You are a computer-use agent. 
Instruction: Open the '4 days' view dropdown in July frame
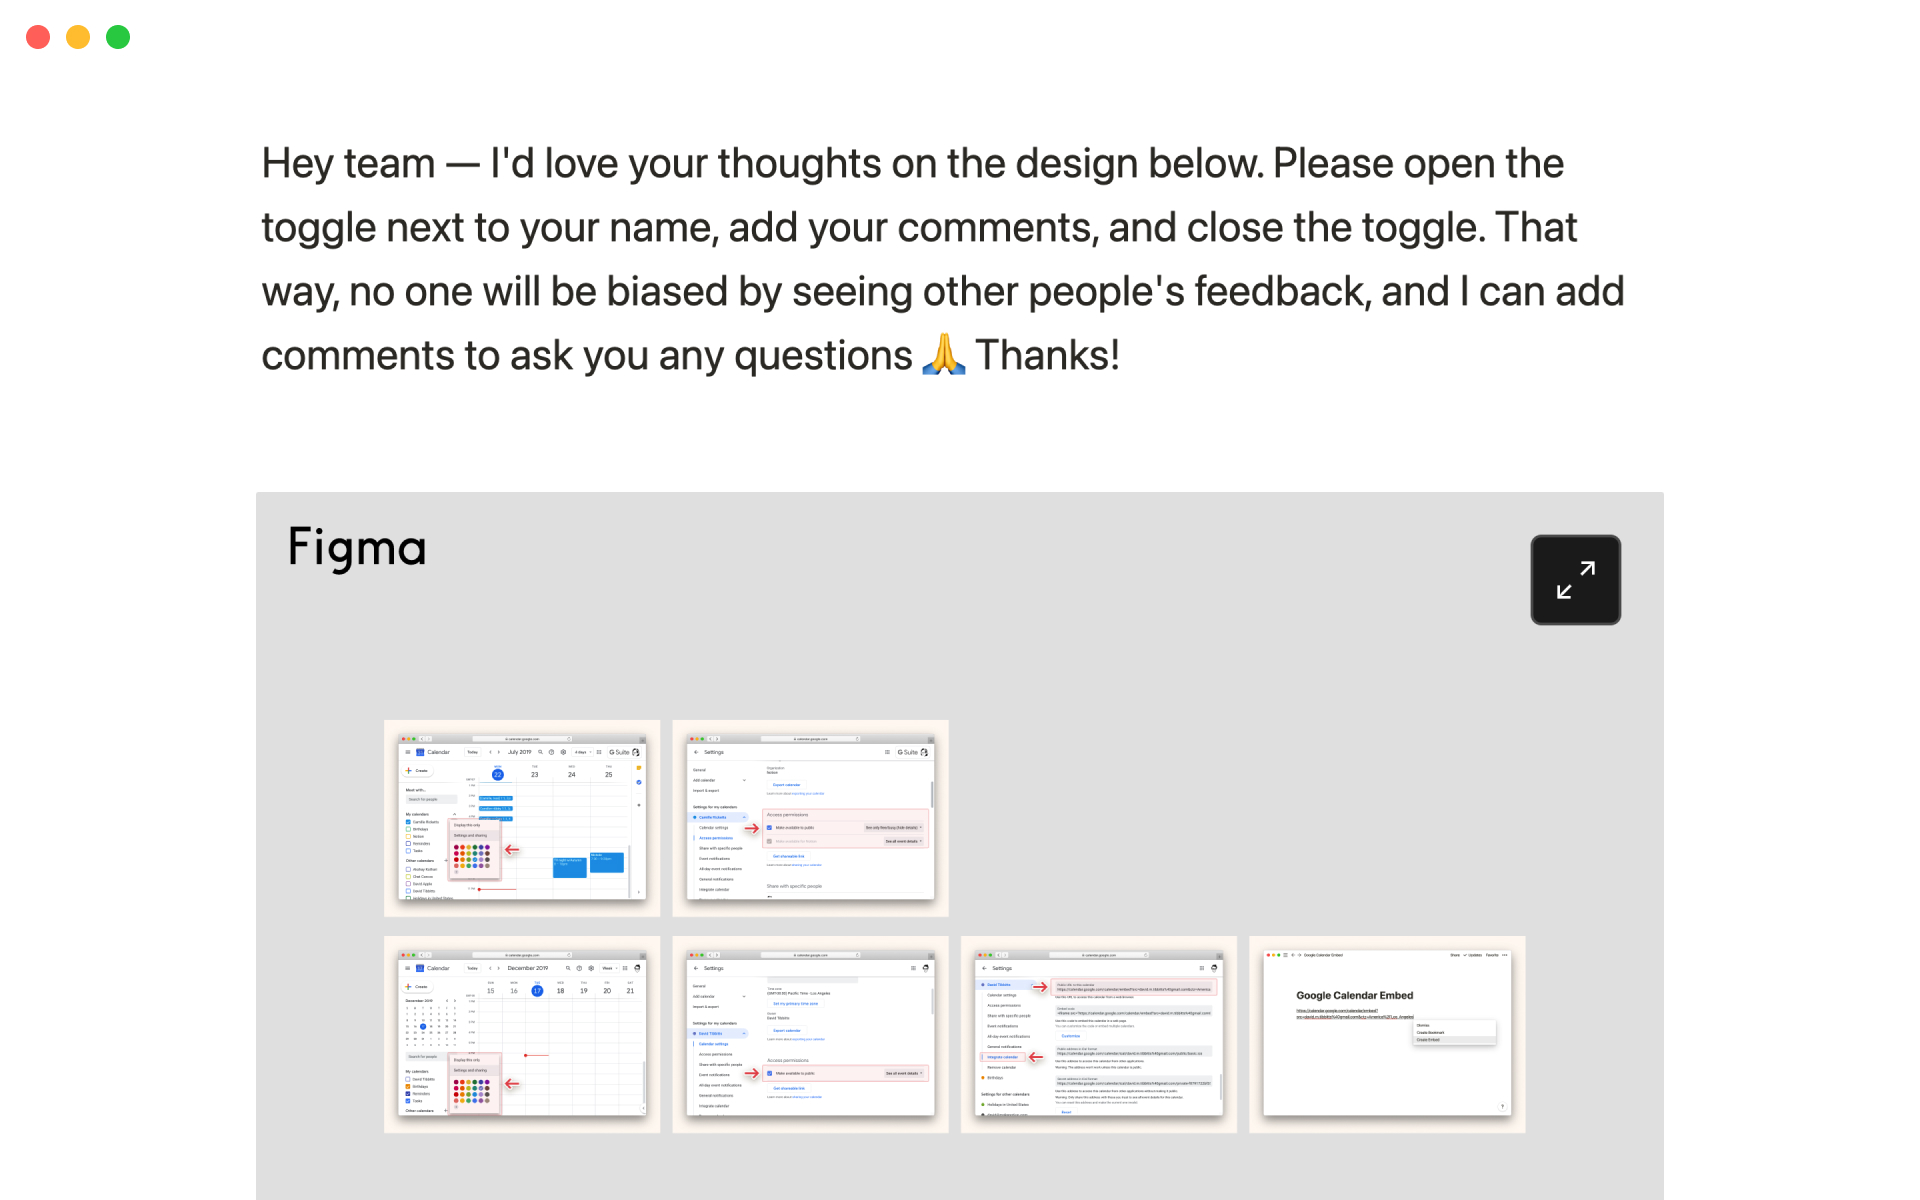click(581, 752)
